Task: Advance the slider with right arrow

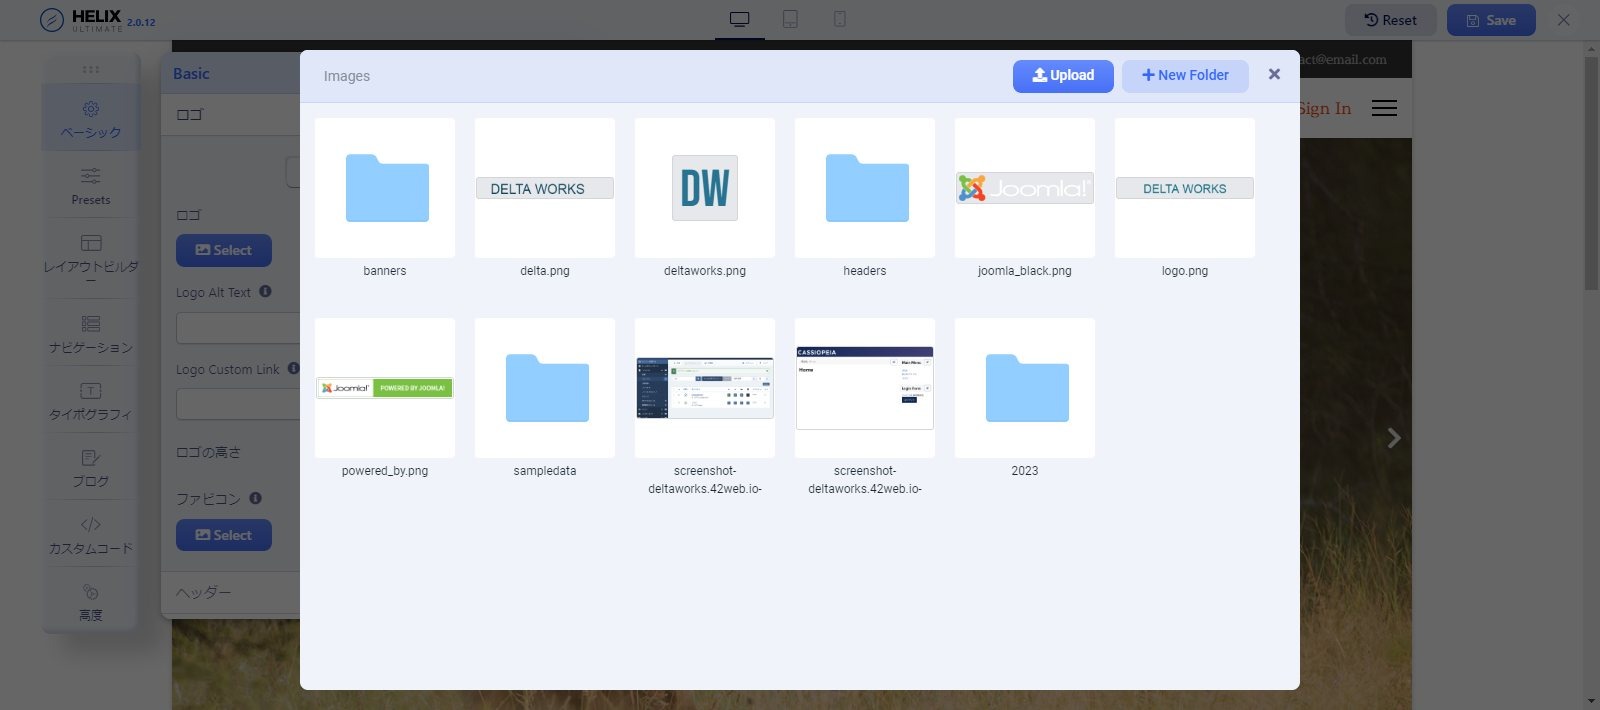Action: (1393, 438)
